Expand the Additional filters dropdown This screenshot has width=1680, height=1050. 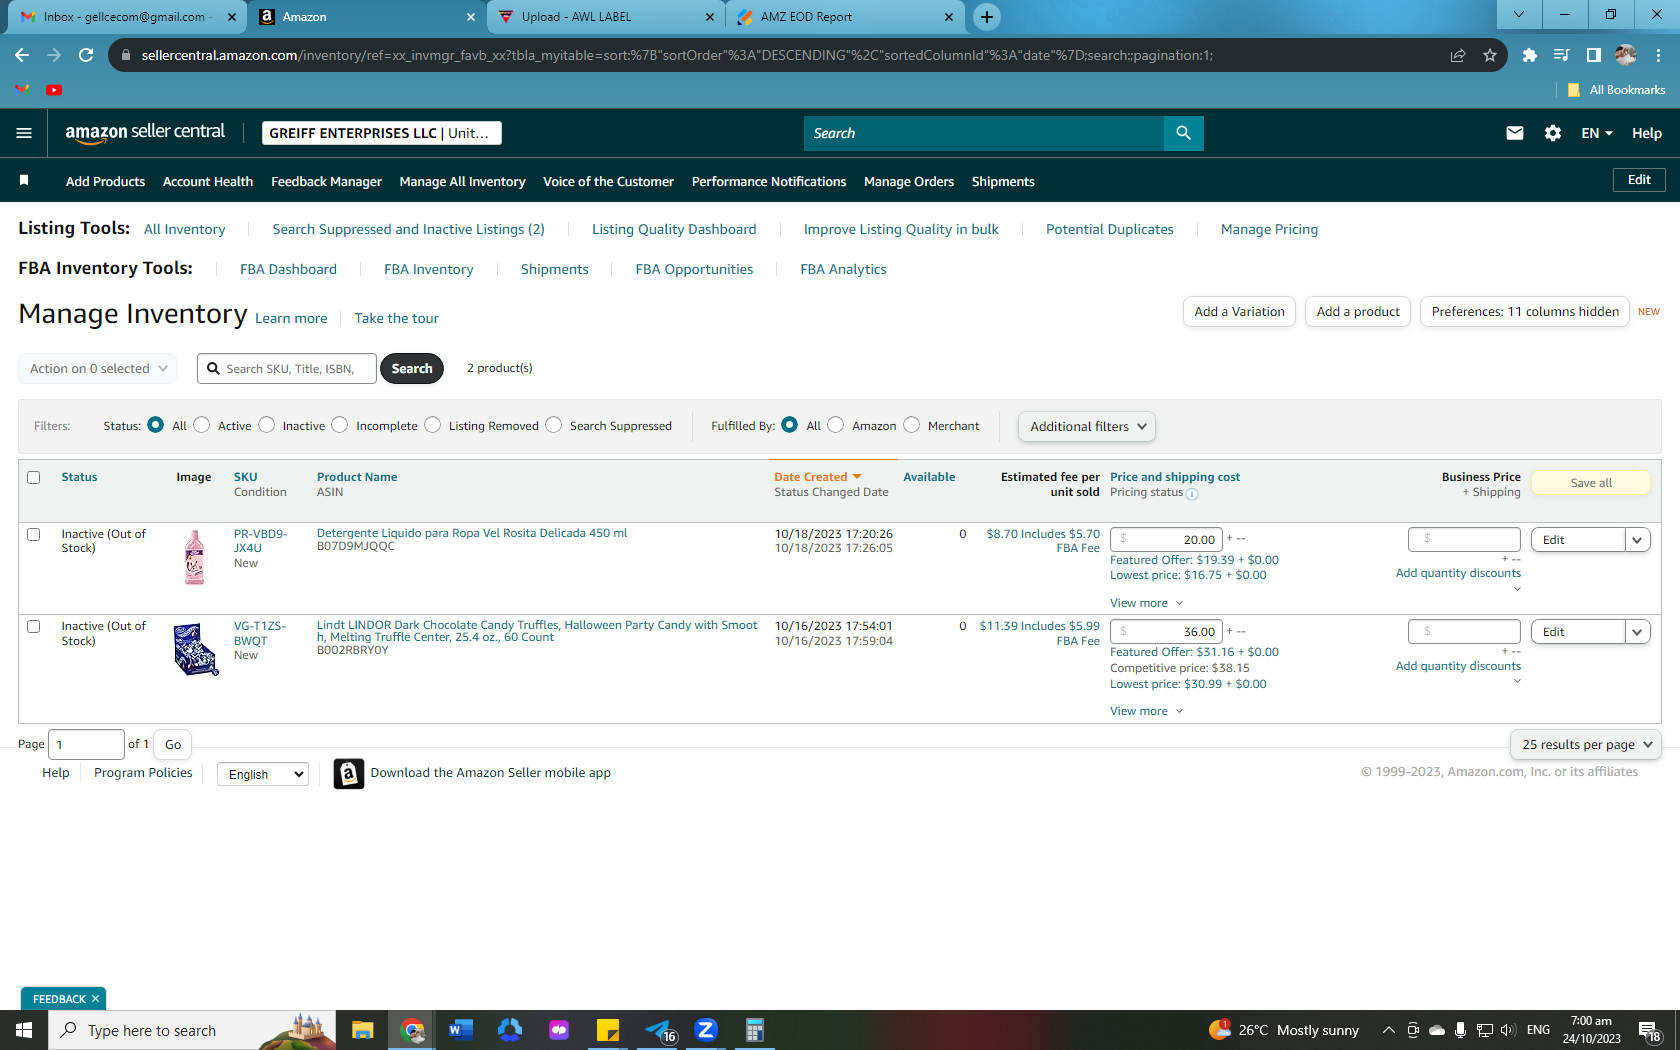pyautogui.click(x=1087, y=426)
